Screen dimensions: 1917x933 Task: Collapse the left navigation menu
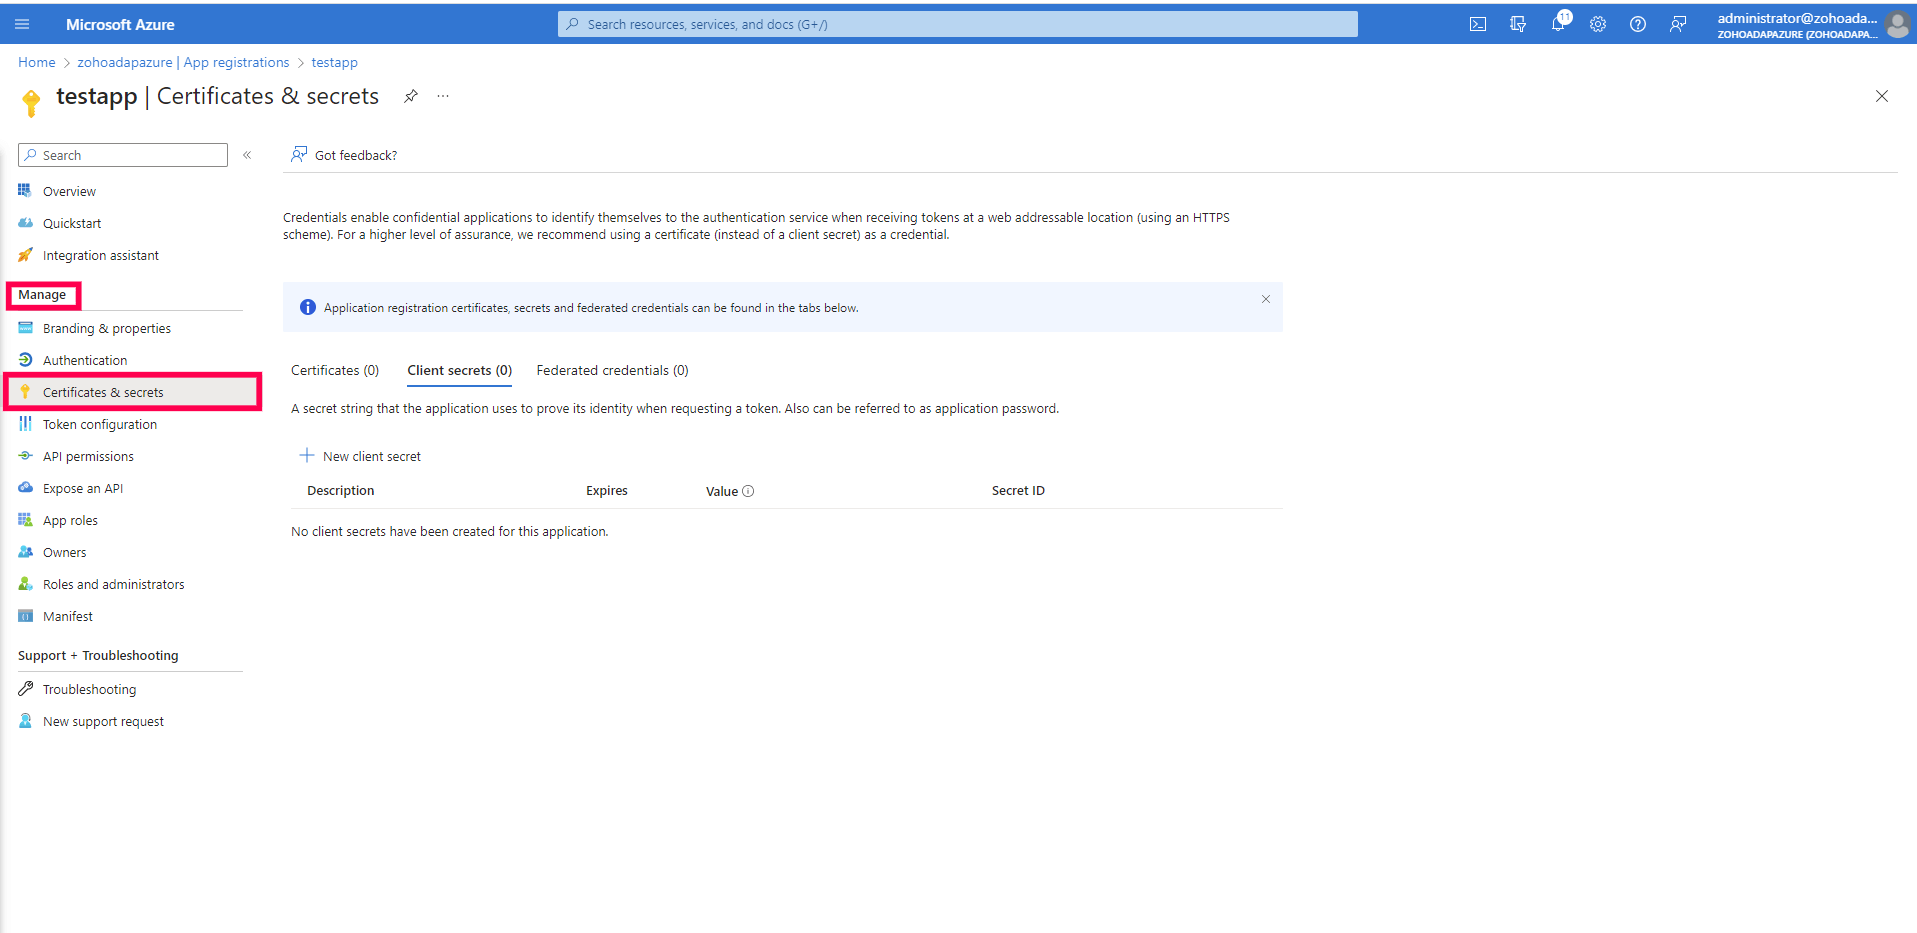tap(247, 155)
